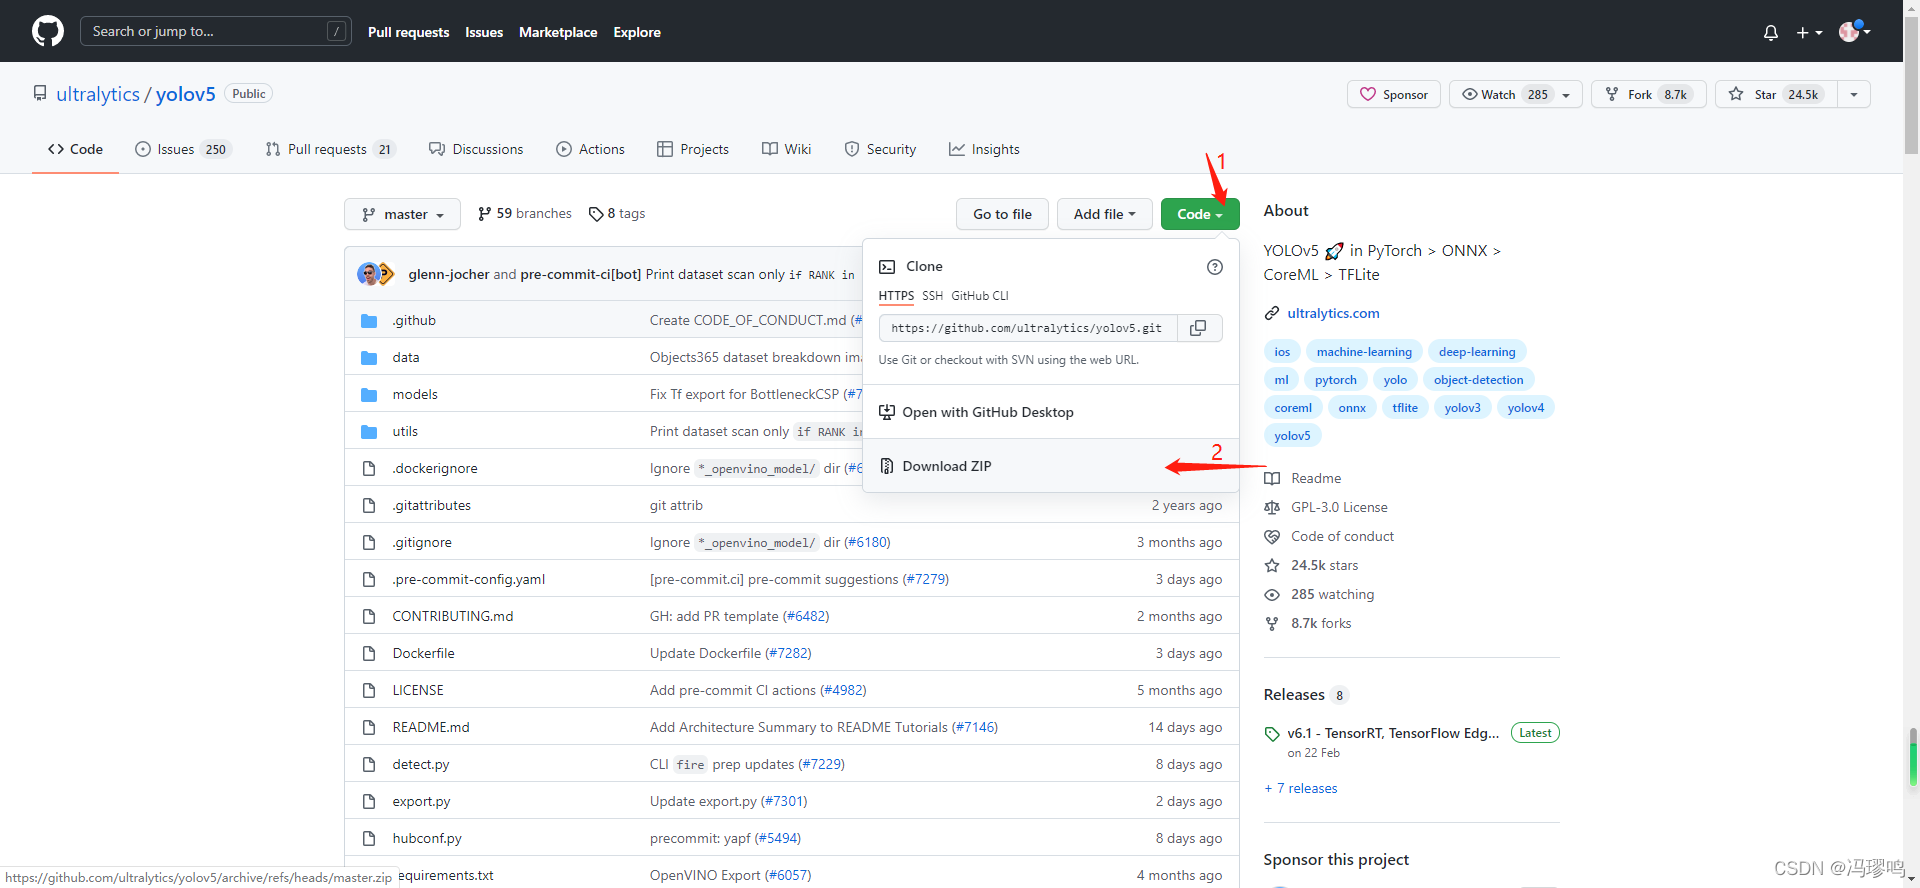Open the README.md file
Screen dimensions: 1920x888
[431, 727]
